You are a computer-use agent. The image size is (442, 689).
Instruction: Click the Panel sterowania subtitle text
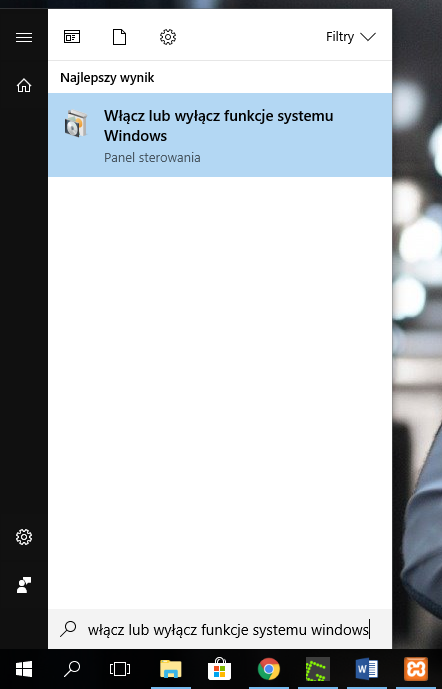point(152,157)
